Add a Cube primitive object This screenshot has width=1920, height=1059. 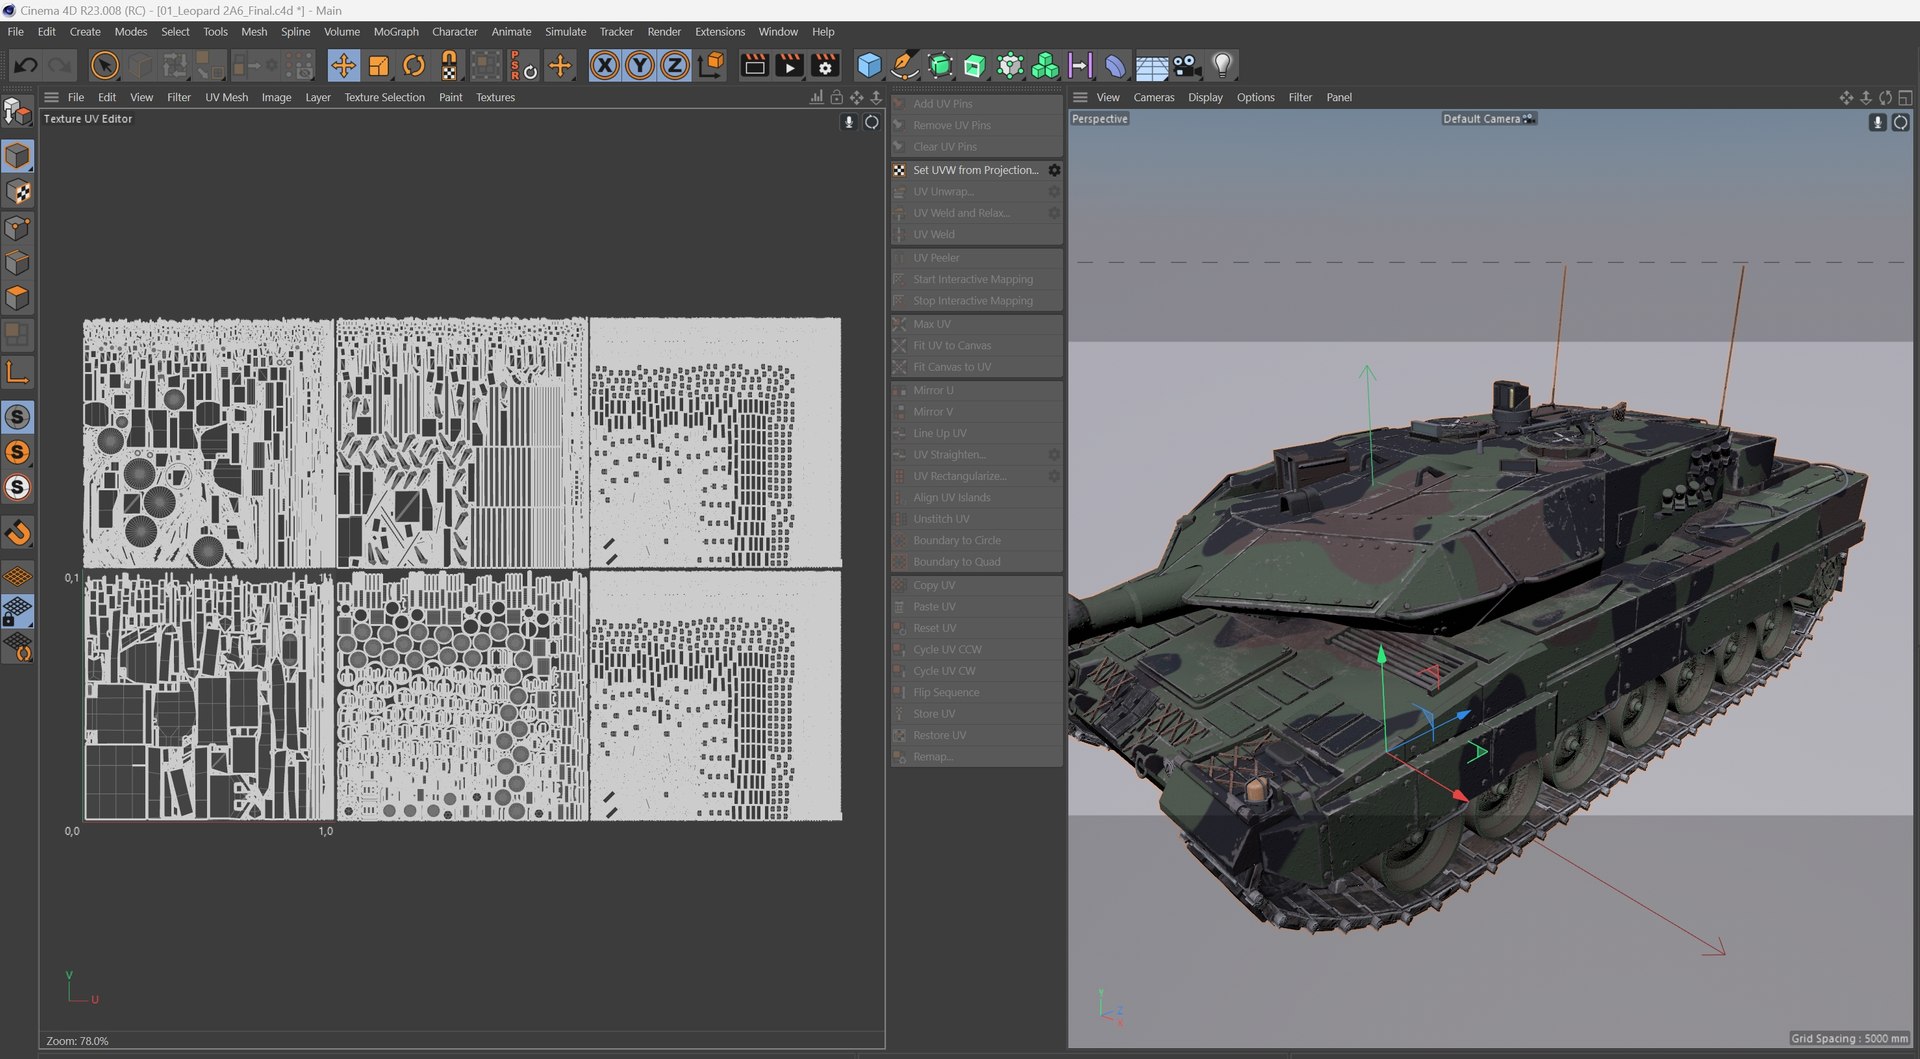click(869, 66)
